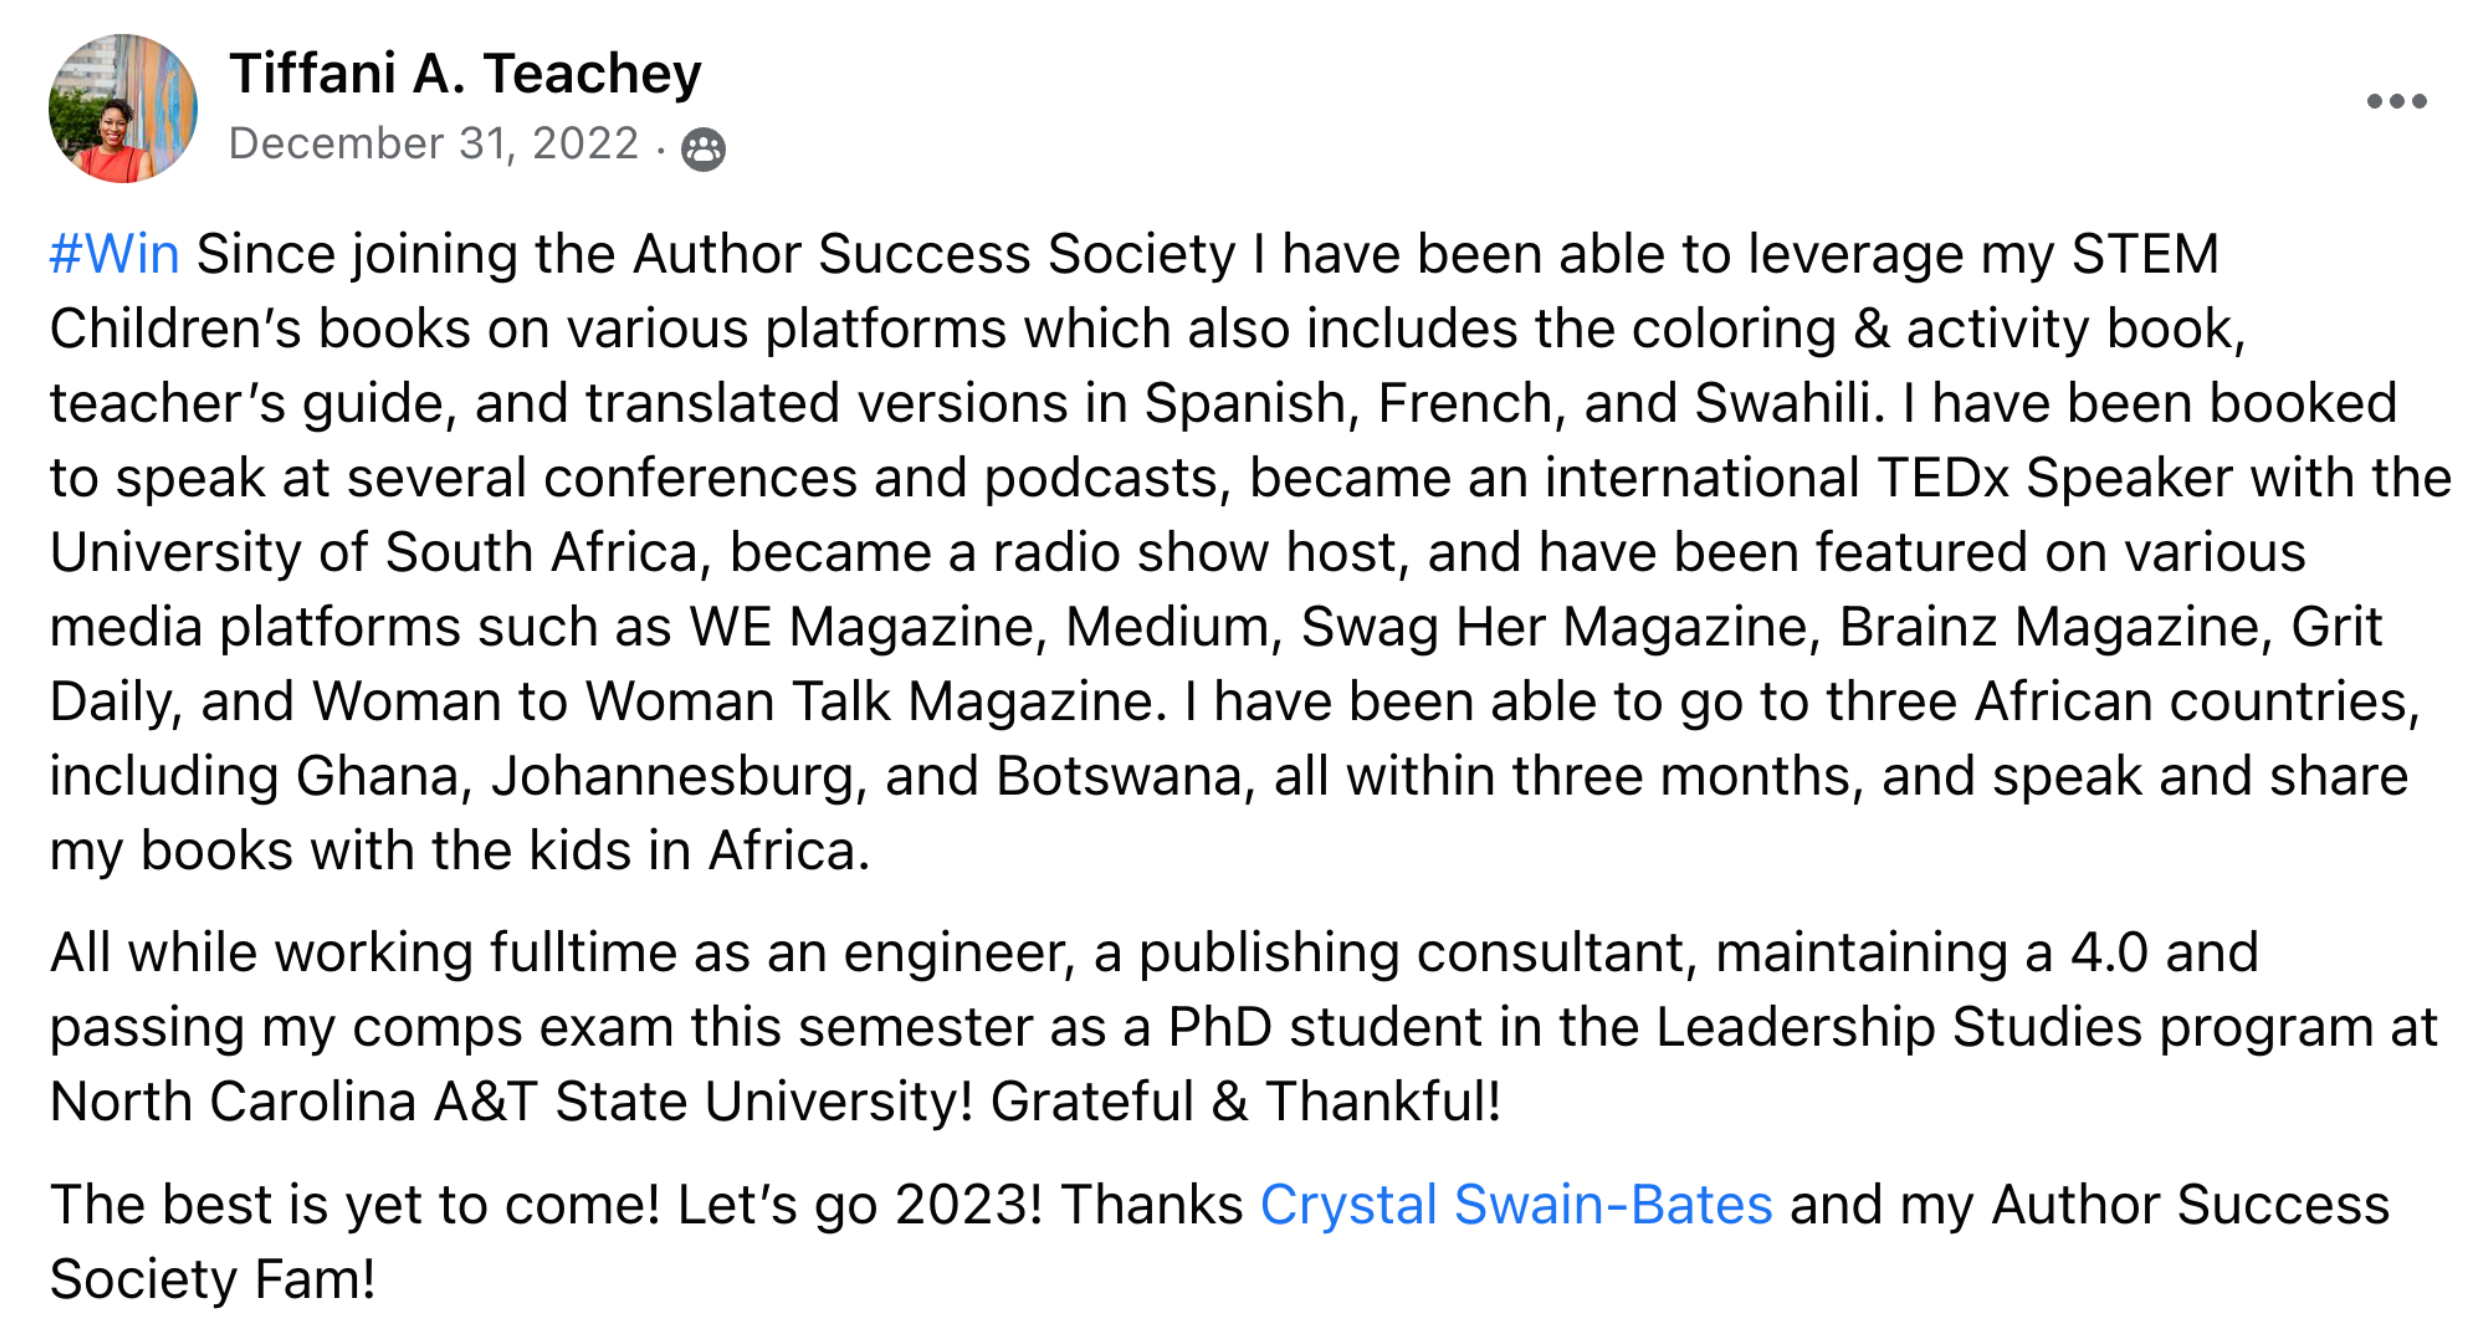2480x1342 pixels.
Task: Click the 'Woman to Woman Talk Magazine' text
Action: [738, 701]
